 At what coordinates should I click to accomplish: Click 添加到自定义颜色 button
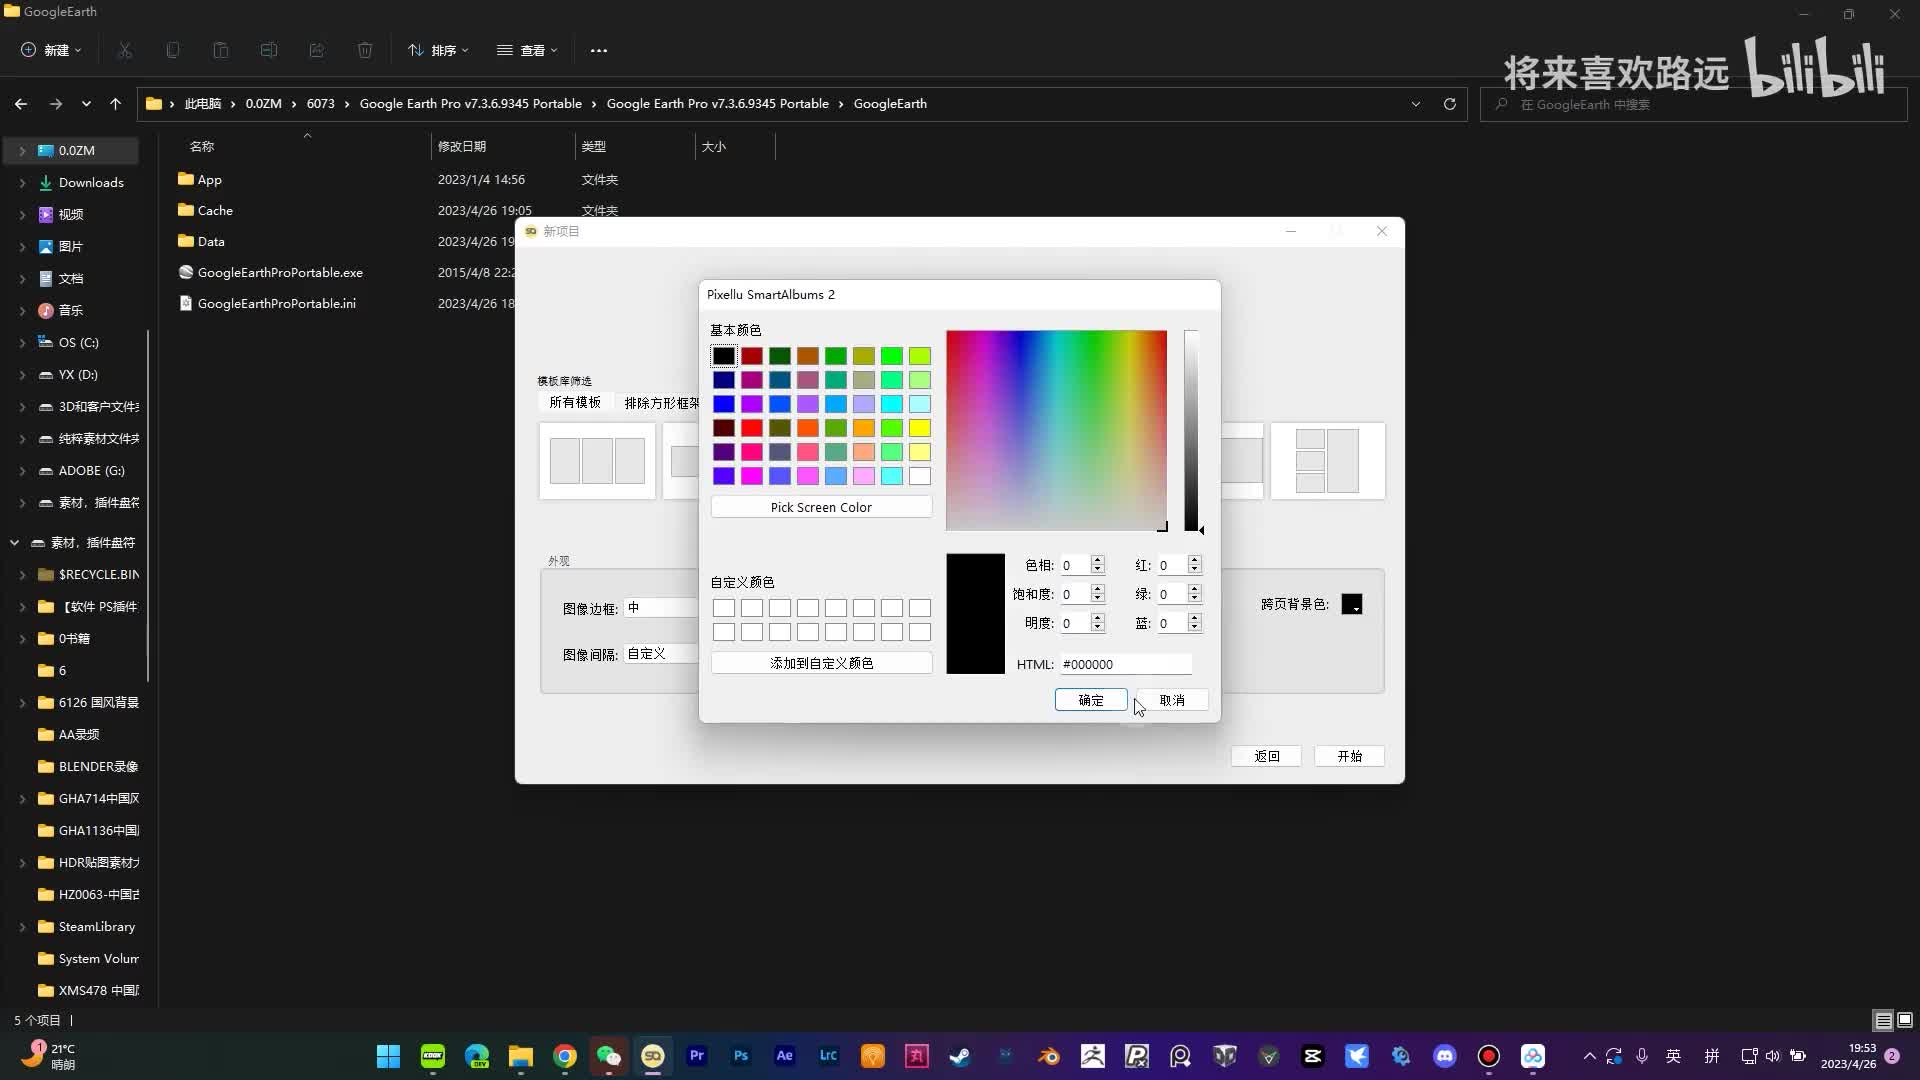821,663
